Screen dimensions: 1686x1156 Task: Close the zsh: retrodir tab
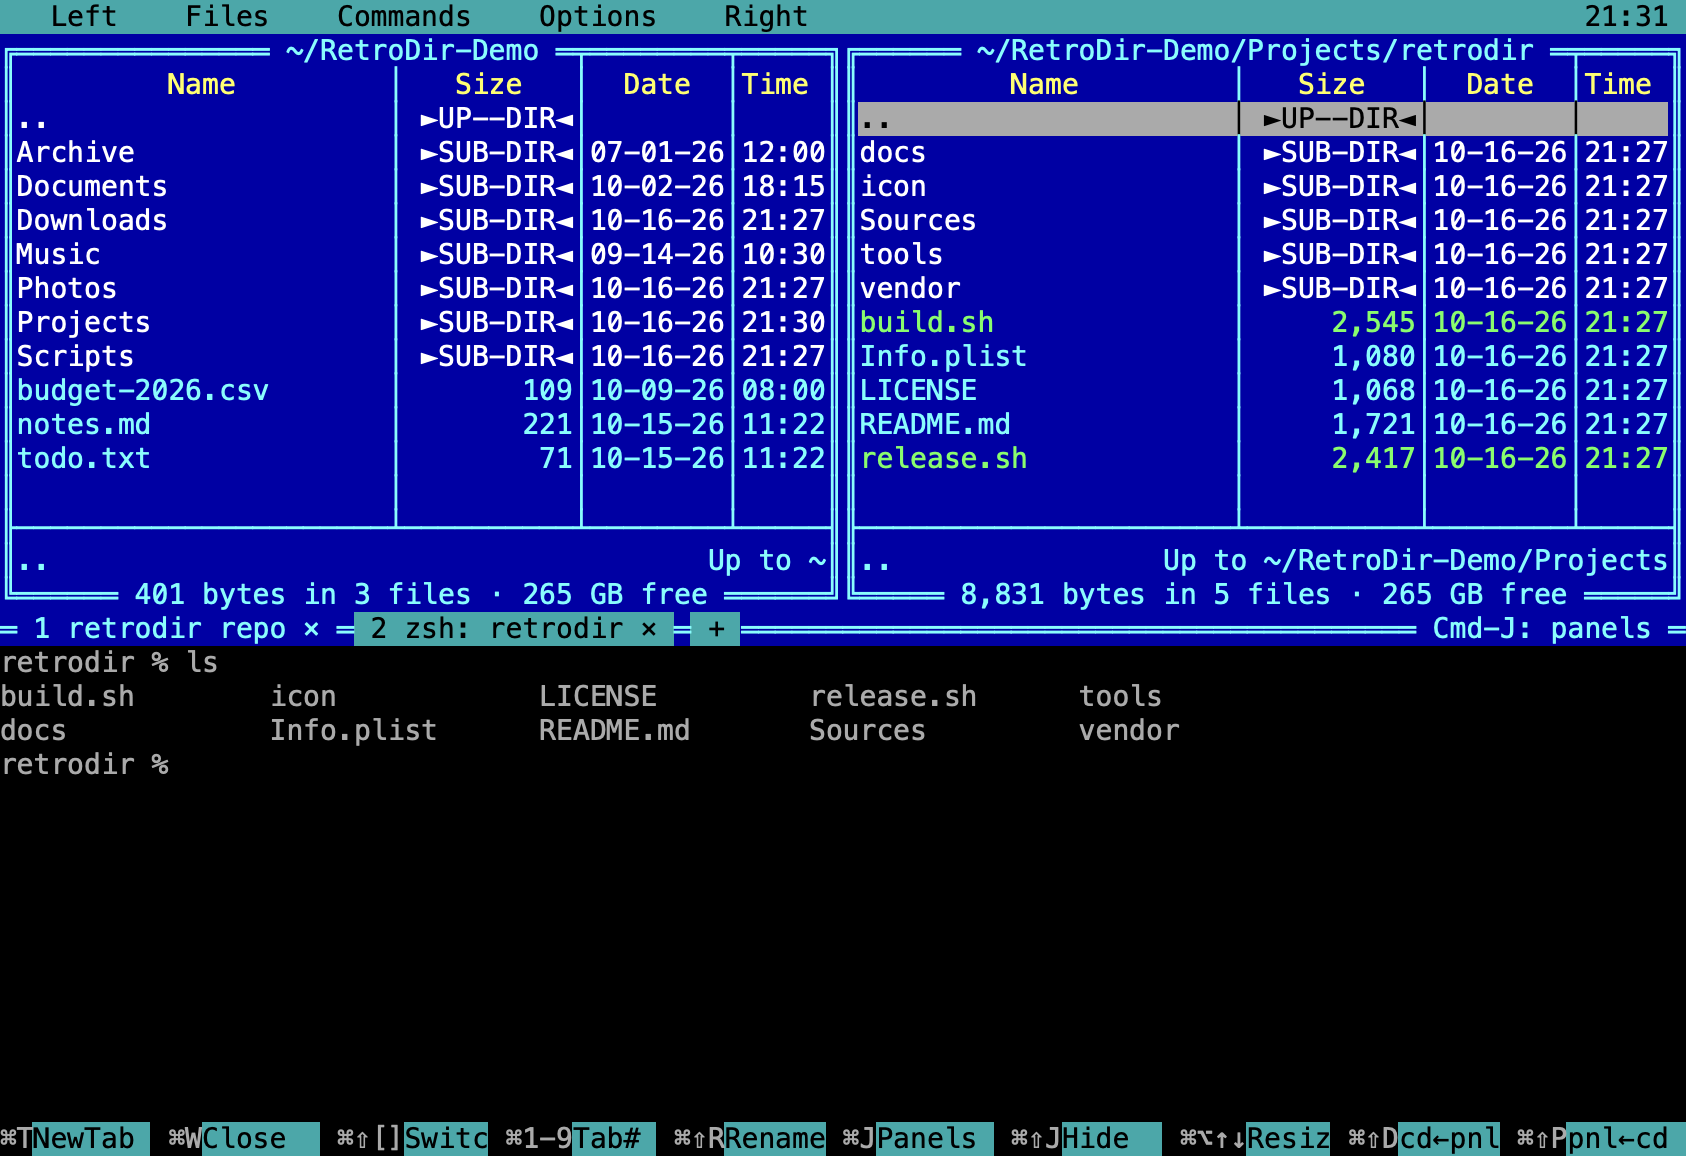coord(649,628)
